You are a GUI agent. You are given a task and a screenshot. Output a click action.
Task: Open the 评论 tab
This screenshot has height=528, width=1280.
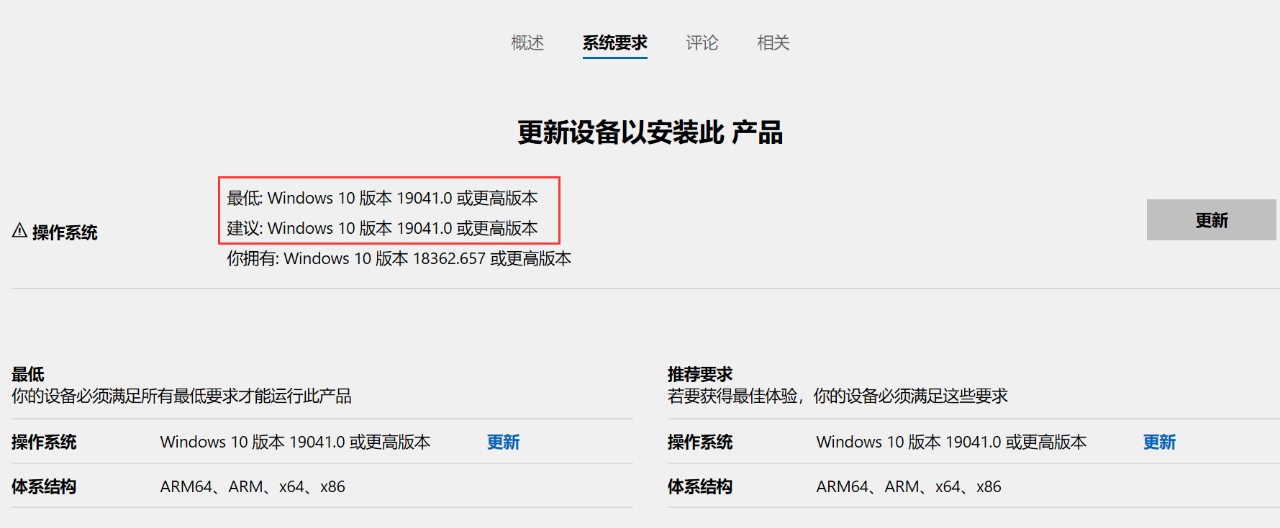click(x=702, y=43)
